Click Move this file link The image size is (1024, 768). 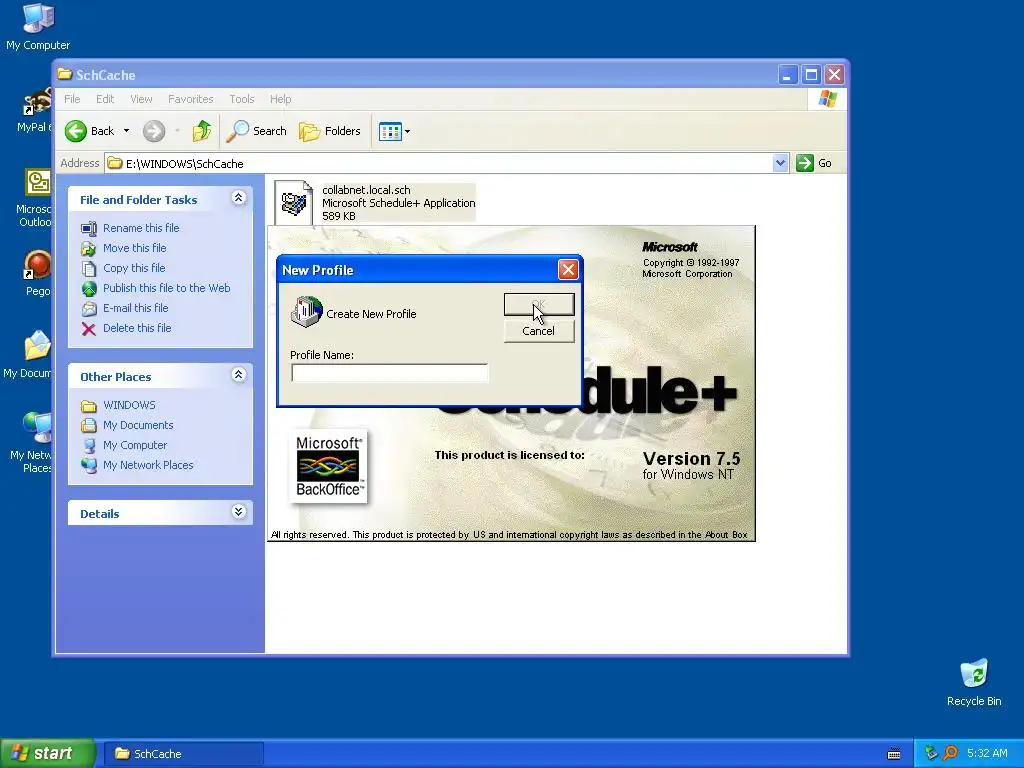(135, 248)
